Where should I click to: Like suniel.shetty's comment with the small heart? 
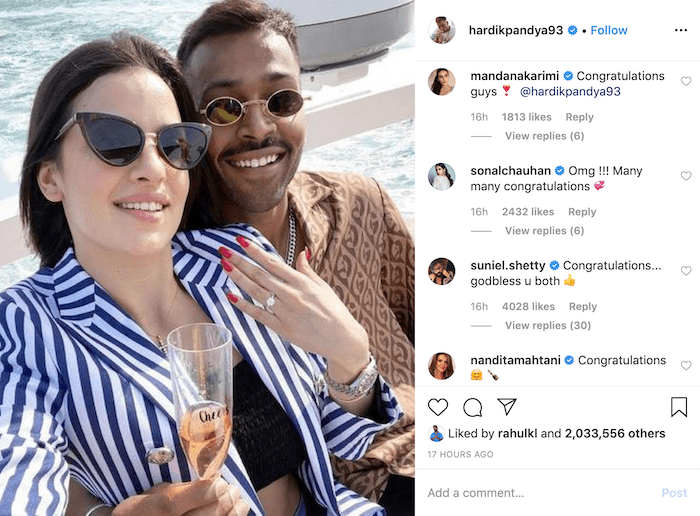click(x=686, y=270)
